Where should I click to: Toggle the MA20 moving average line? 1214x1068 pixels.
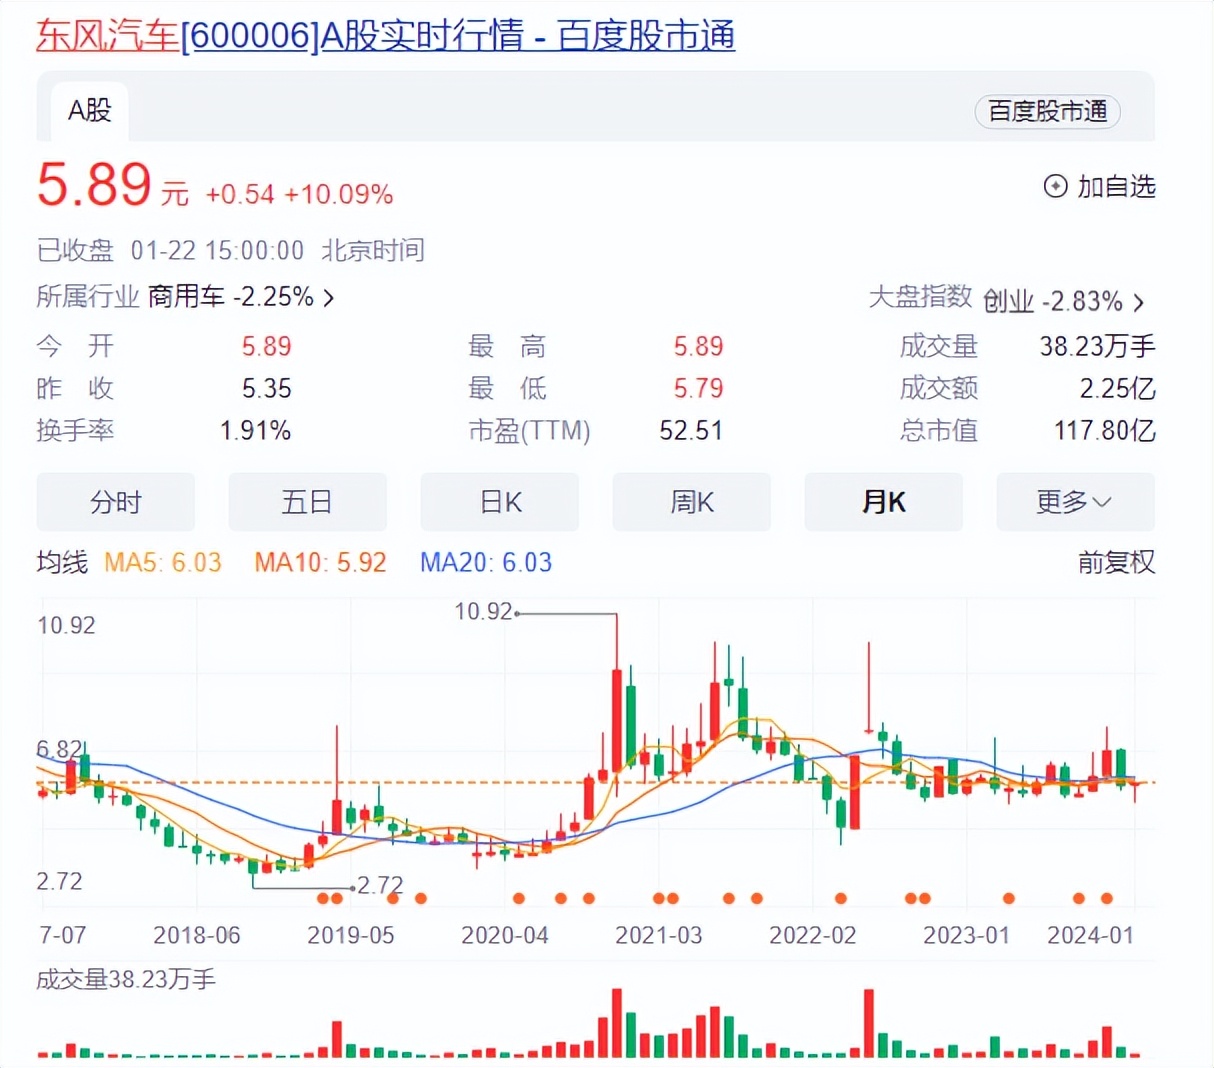point(485,563)
